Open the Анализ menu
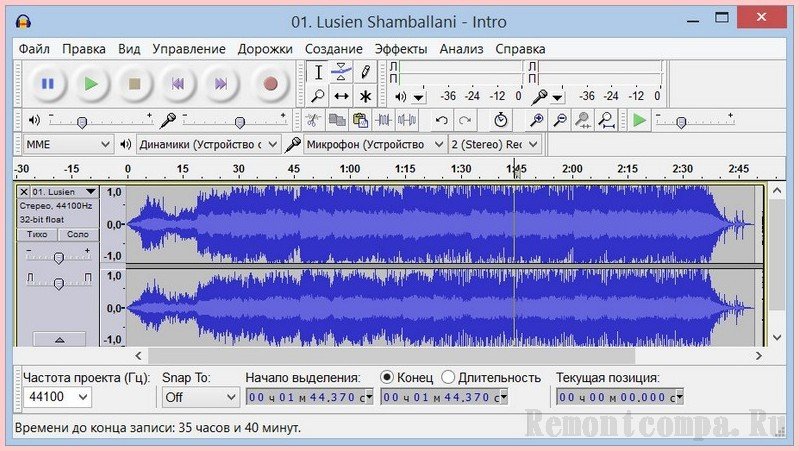799x451 pixels. (461, 49)
